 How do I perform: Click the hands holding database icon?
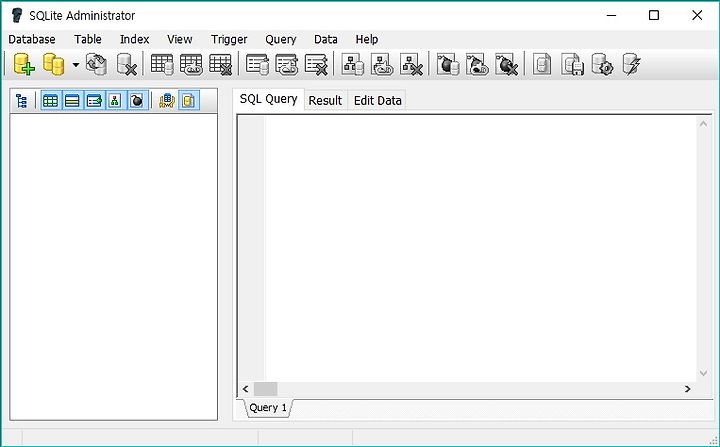(167, 101)
